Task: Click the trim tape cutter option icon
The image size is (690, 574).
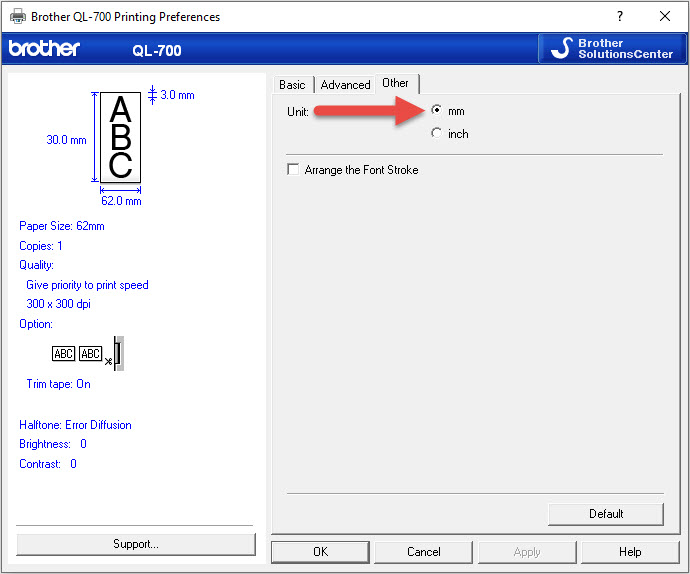Action: coord(88,354)
